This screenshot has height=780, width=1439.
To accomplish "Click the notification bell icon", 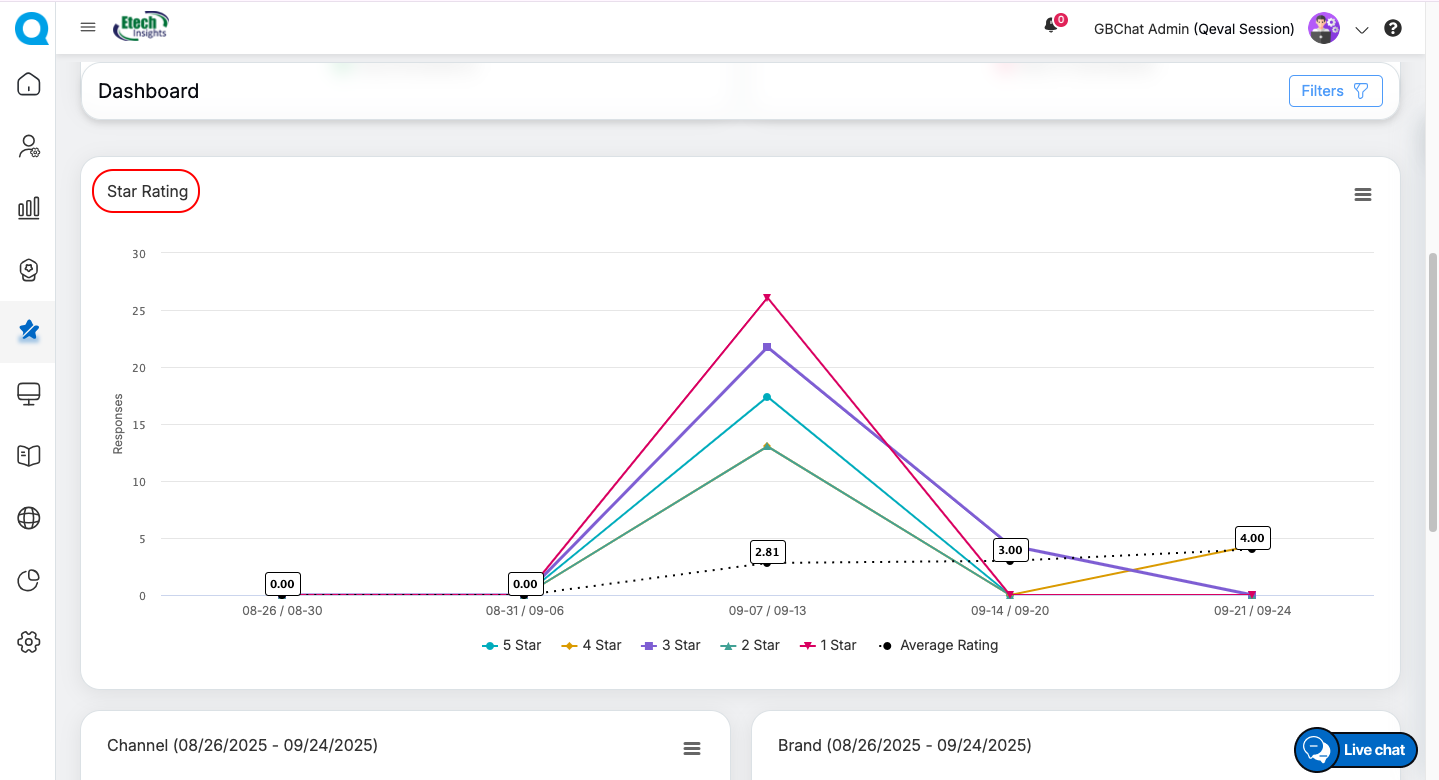I will pyautogui.click(x=1051, y=27).
